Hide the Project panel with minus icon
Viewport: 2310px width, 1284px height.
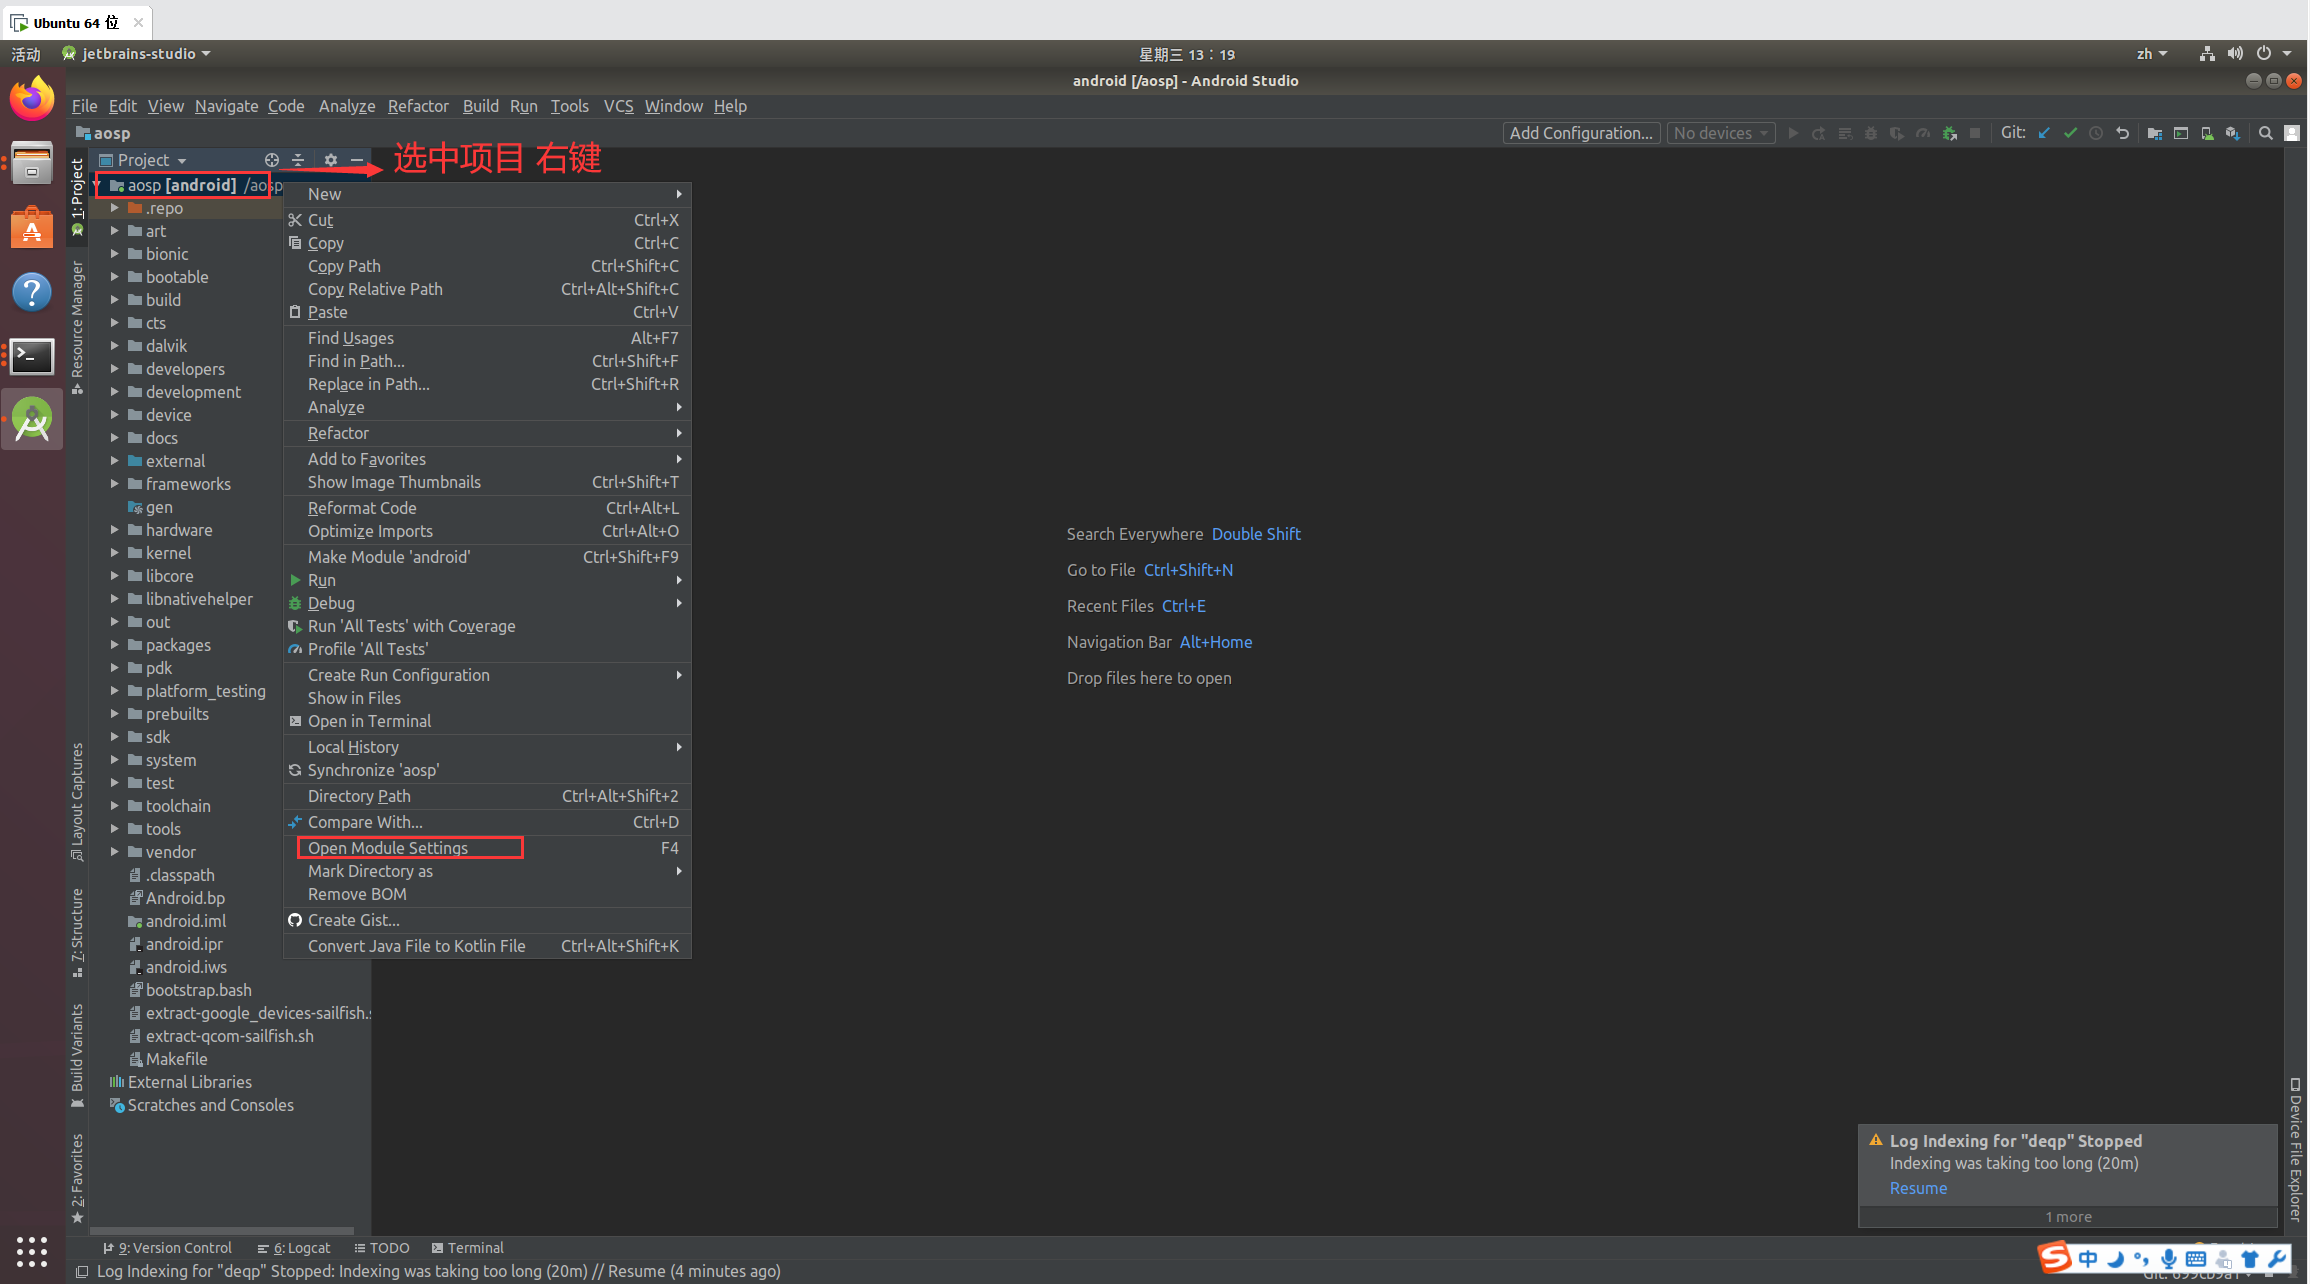[x=357, y=160]
